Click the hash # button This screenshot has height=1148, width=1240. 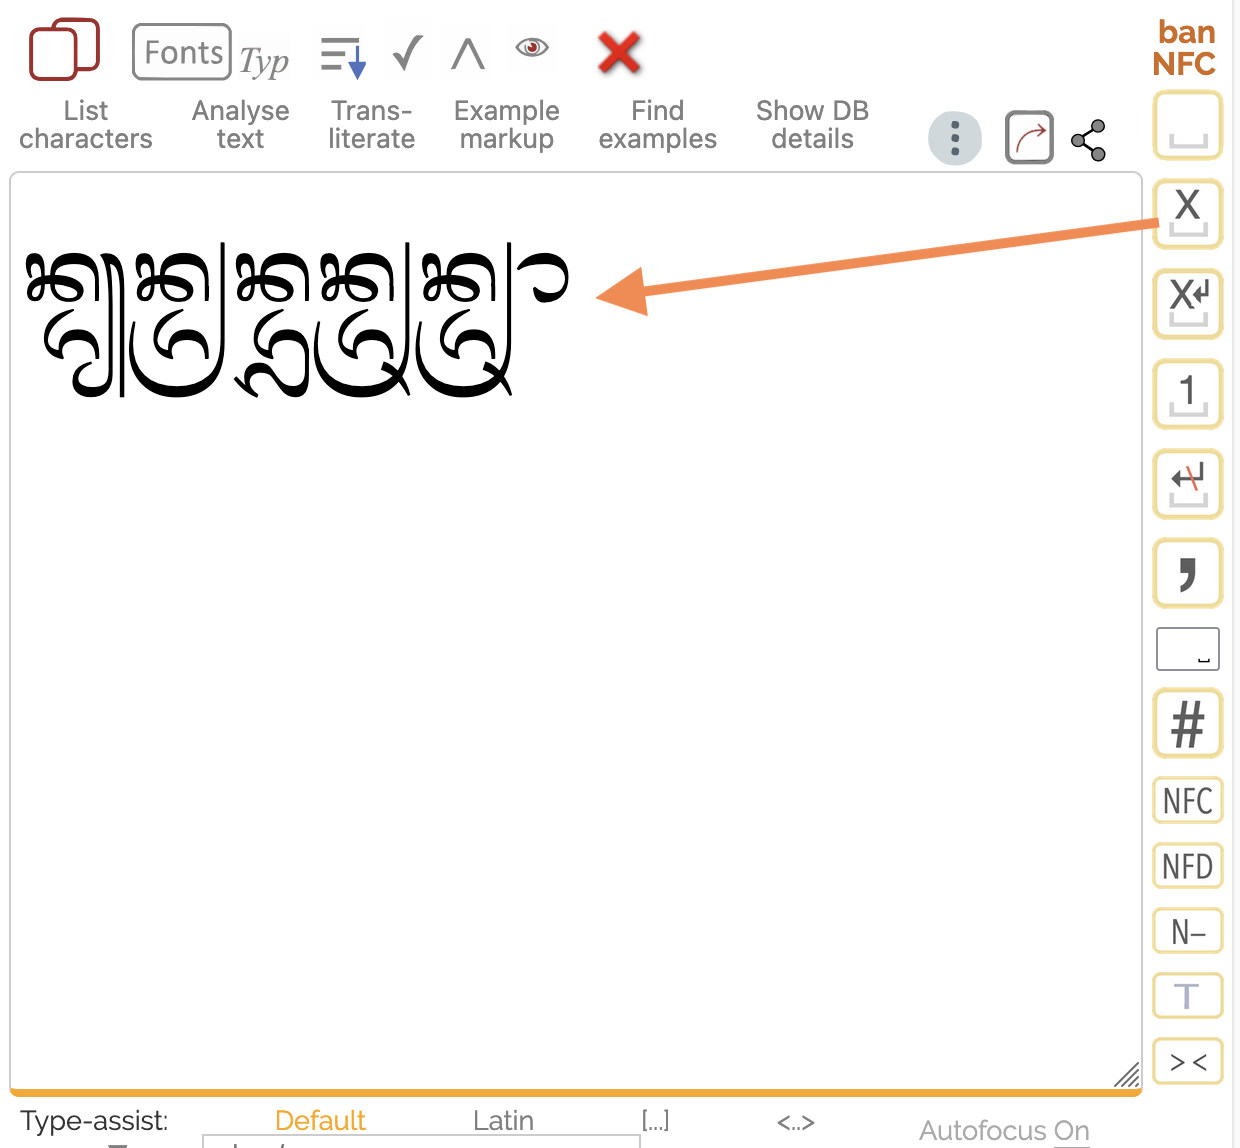(x=1188, y=724)
